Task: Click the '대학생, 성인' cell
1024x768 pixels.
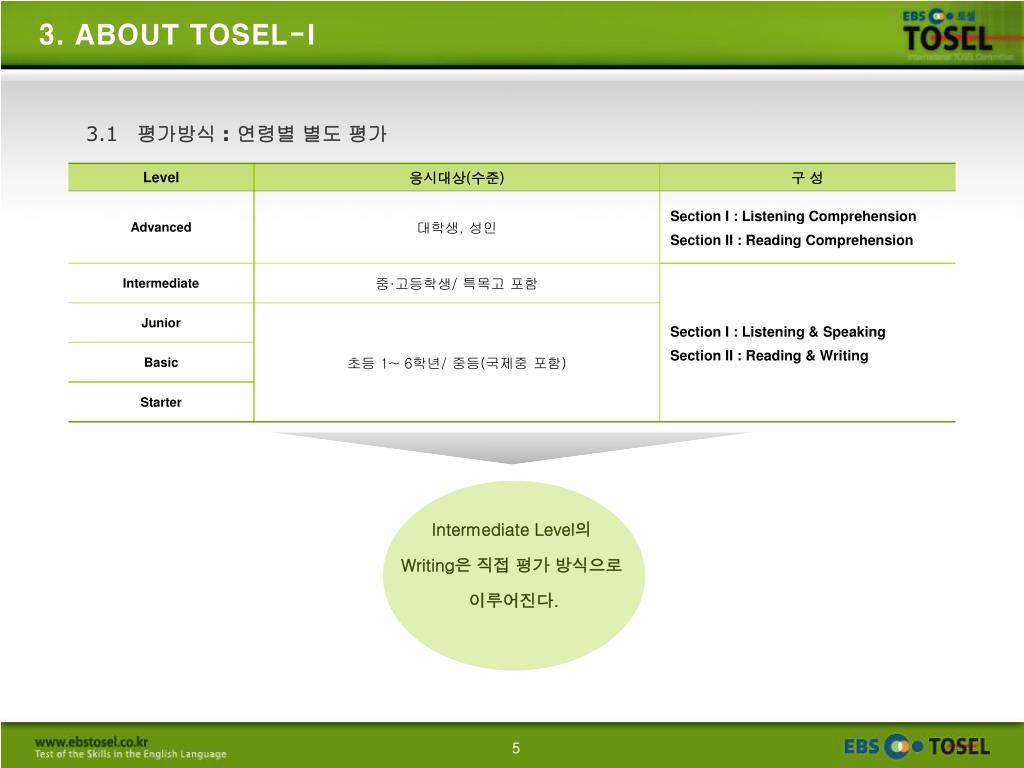Action: coord(456,227)
